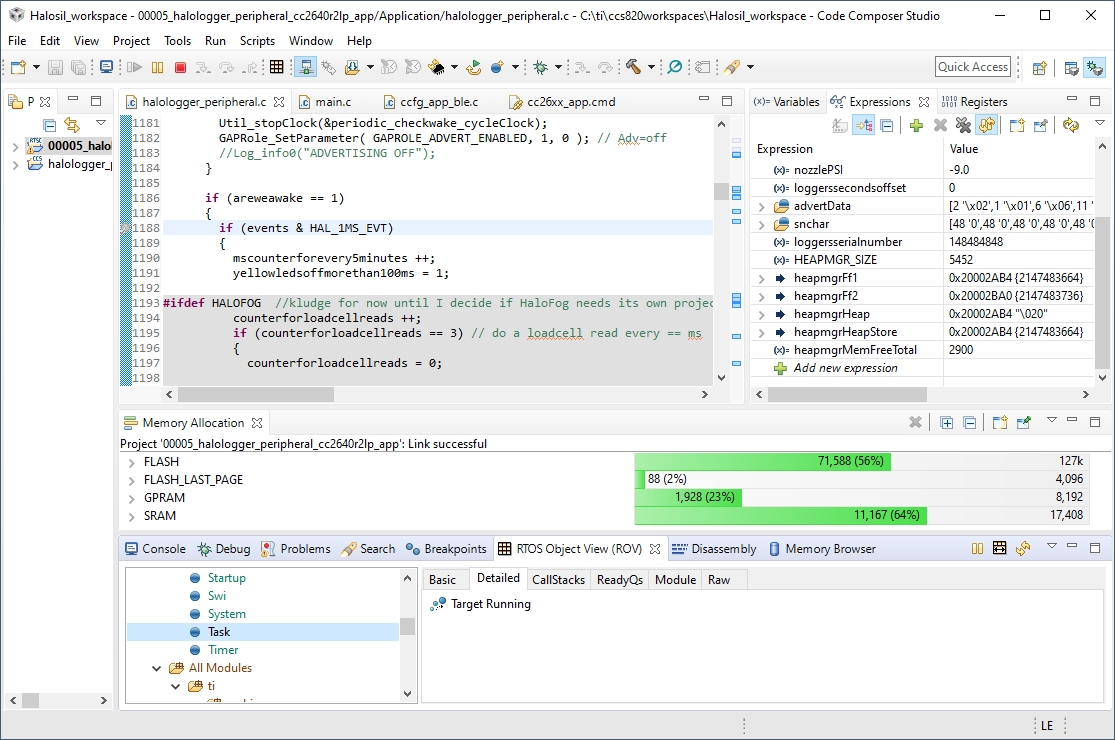Switch to the main.c editor tab

(333, 102)
